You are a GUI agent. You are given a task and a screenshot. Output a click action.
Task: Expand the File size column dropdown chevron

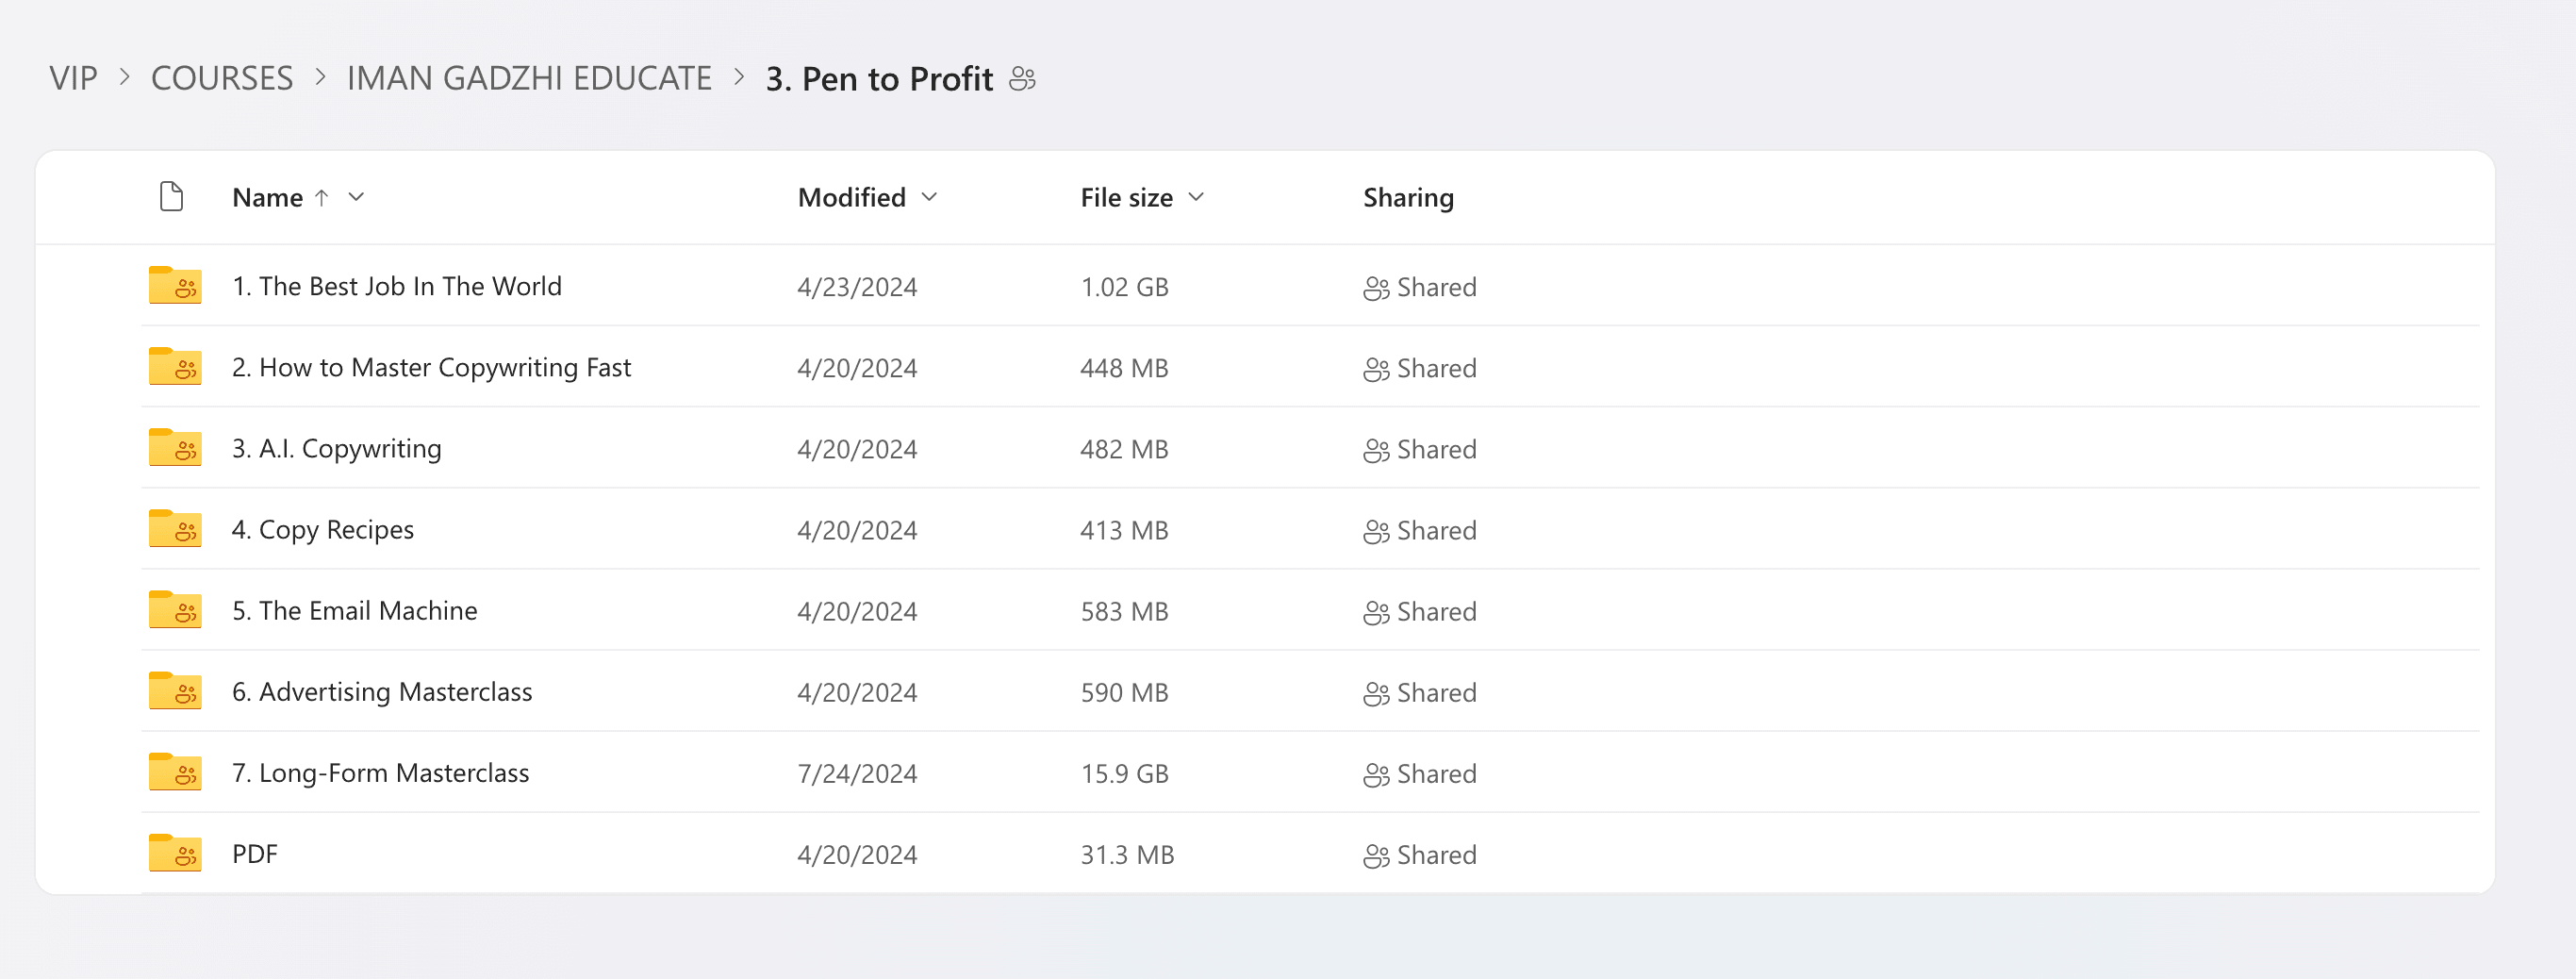[x=1196, y=197]
